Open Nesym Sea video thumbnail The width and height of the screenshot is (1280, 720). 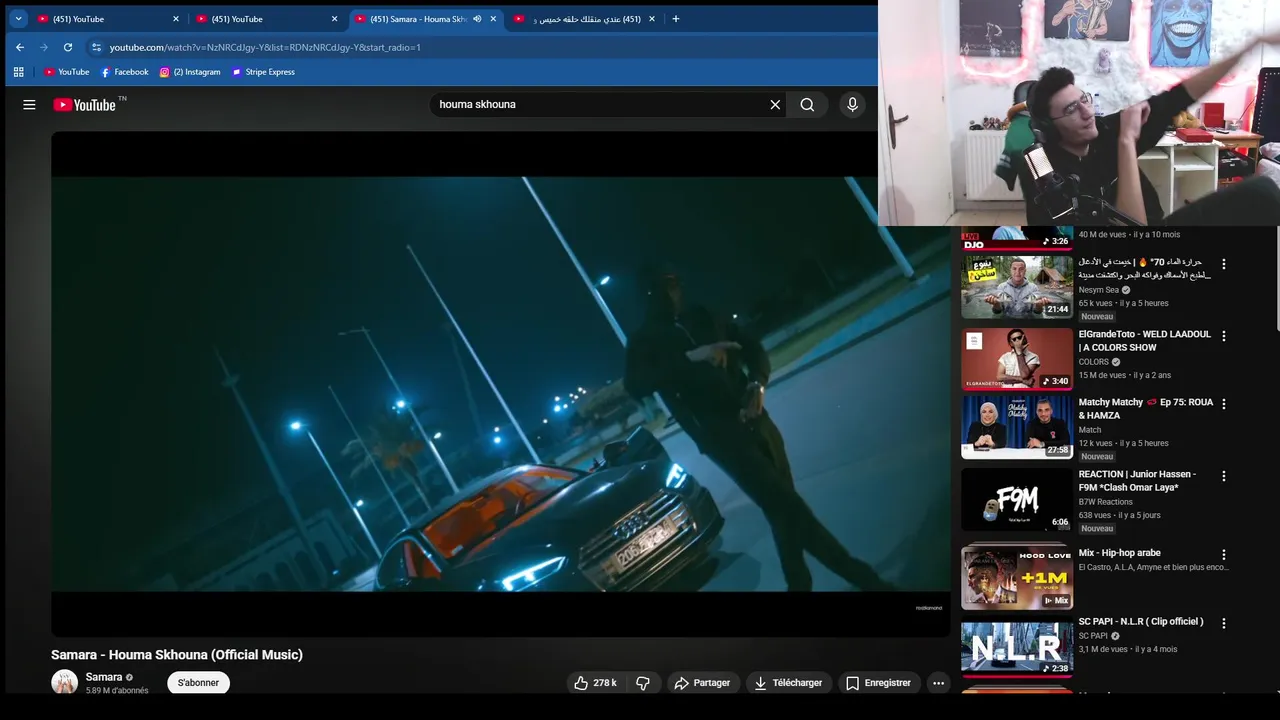[1017, 287]
